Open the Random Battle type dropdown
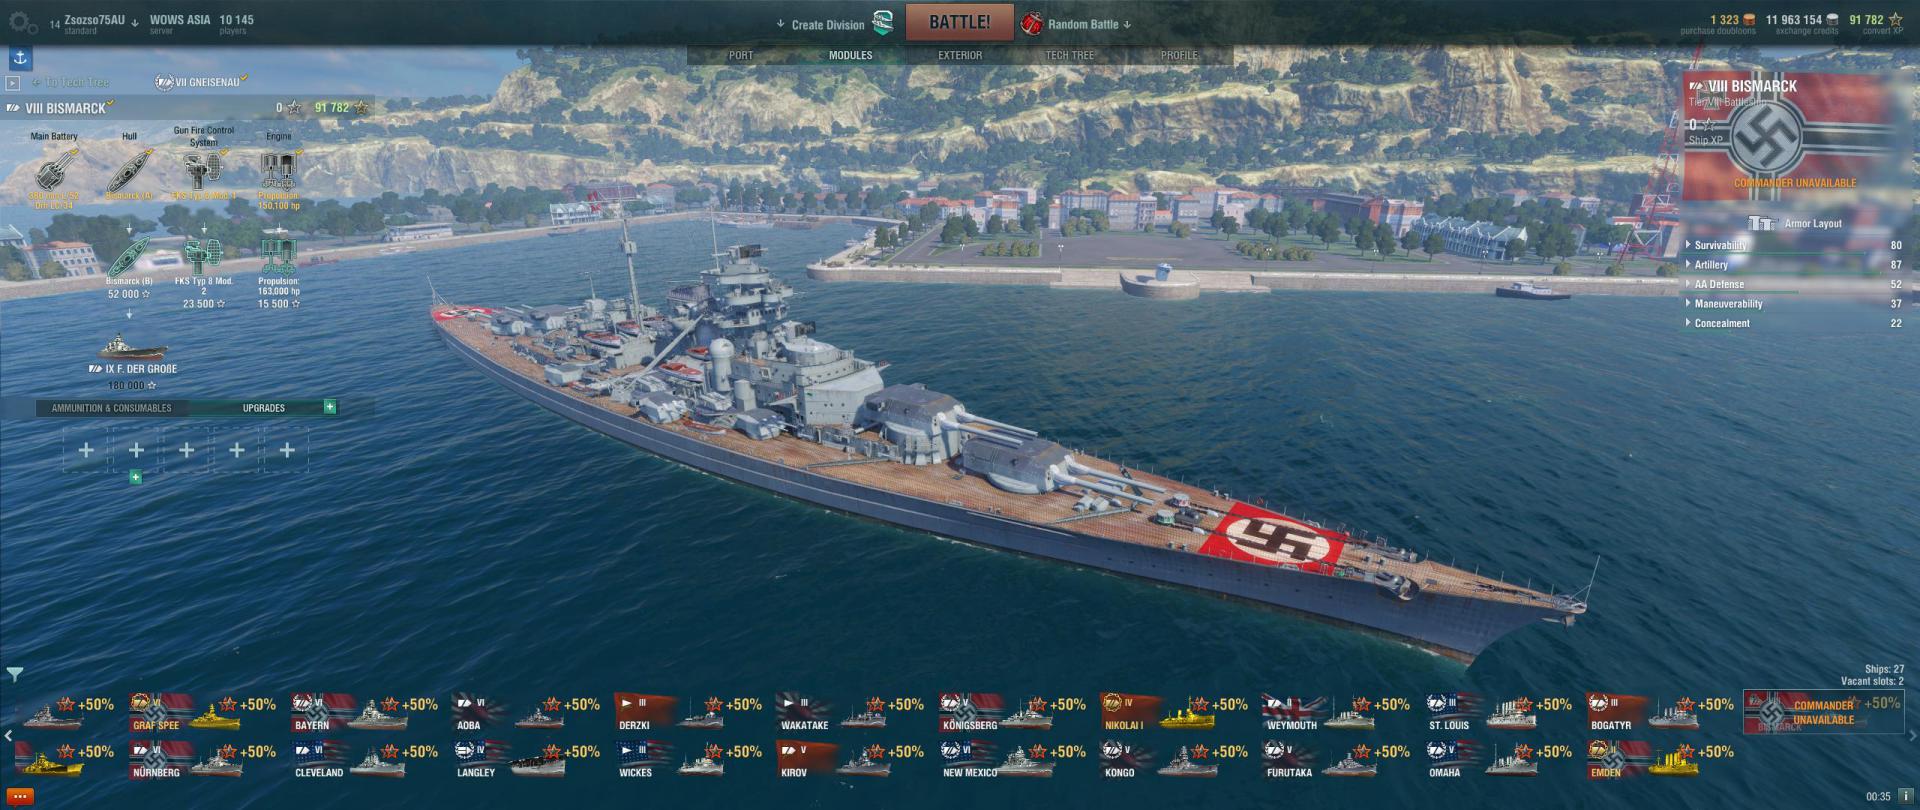The image size is (1920, 810). click(x=1076, y=24)
